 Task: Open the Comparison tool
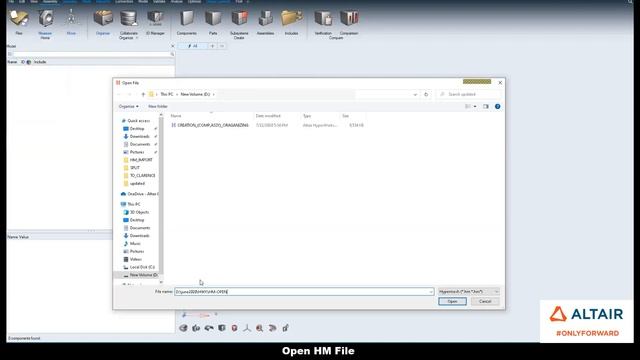(349, 19)
